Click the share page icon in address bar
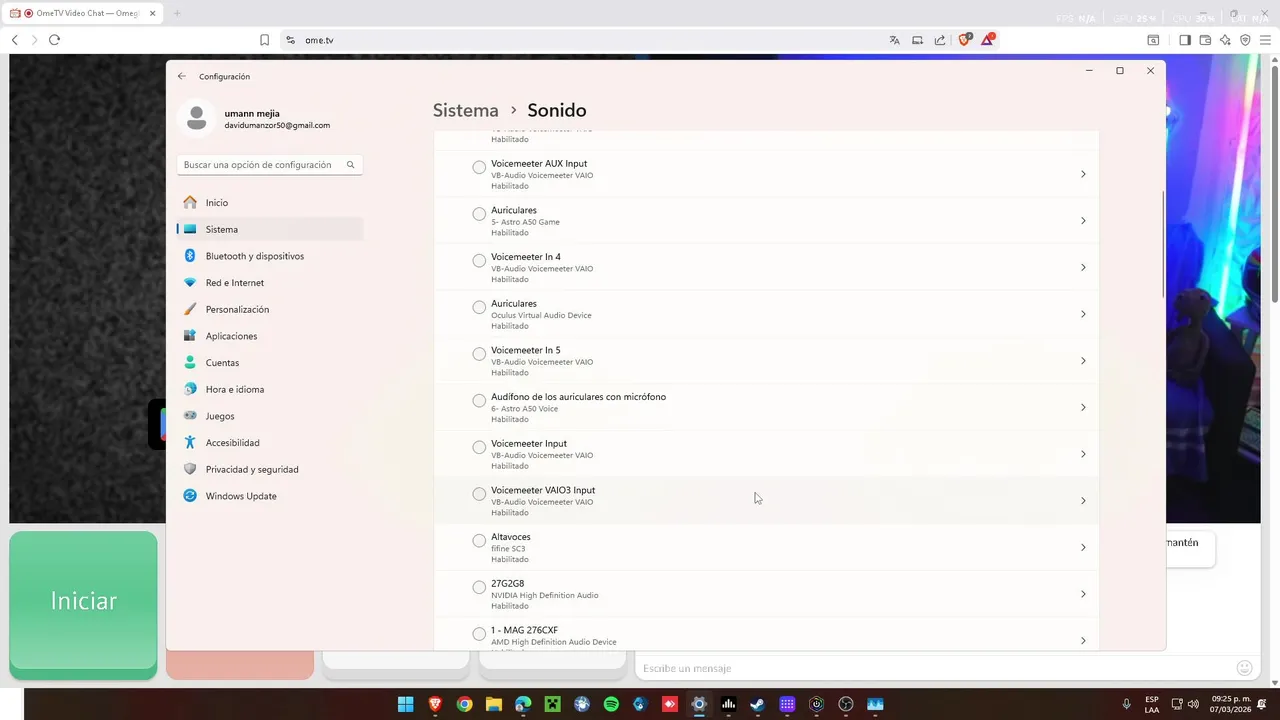This screenshot has width=1280, height=720. pos(940,40)
